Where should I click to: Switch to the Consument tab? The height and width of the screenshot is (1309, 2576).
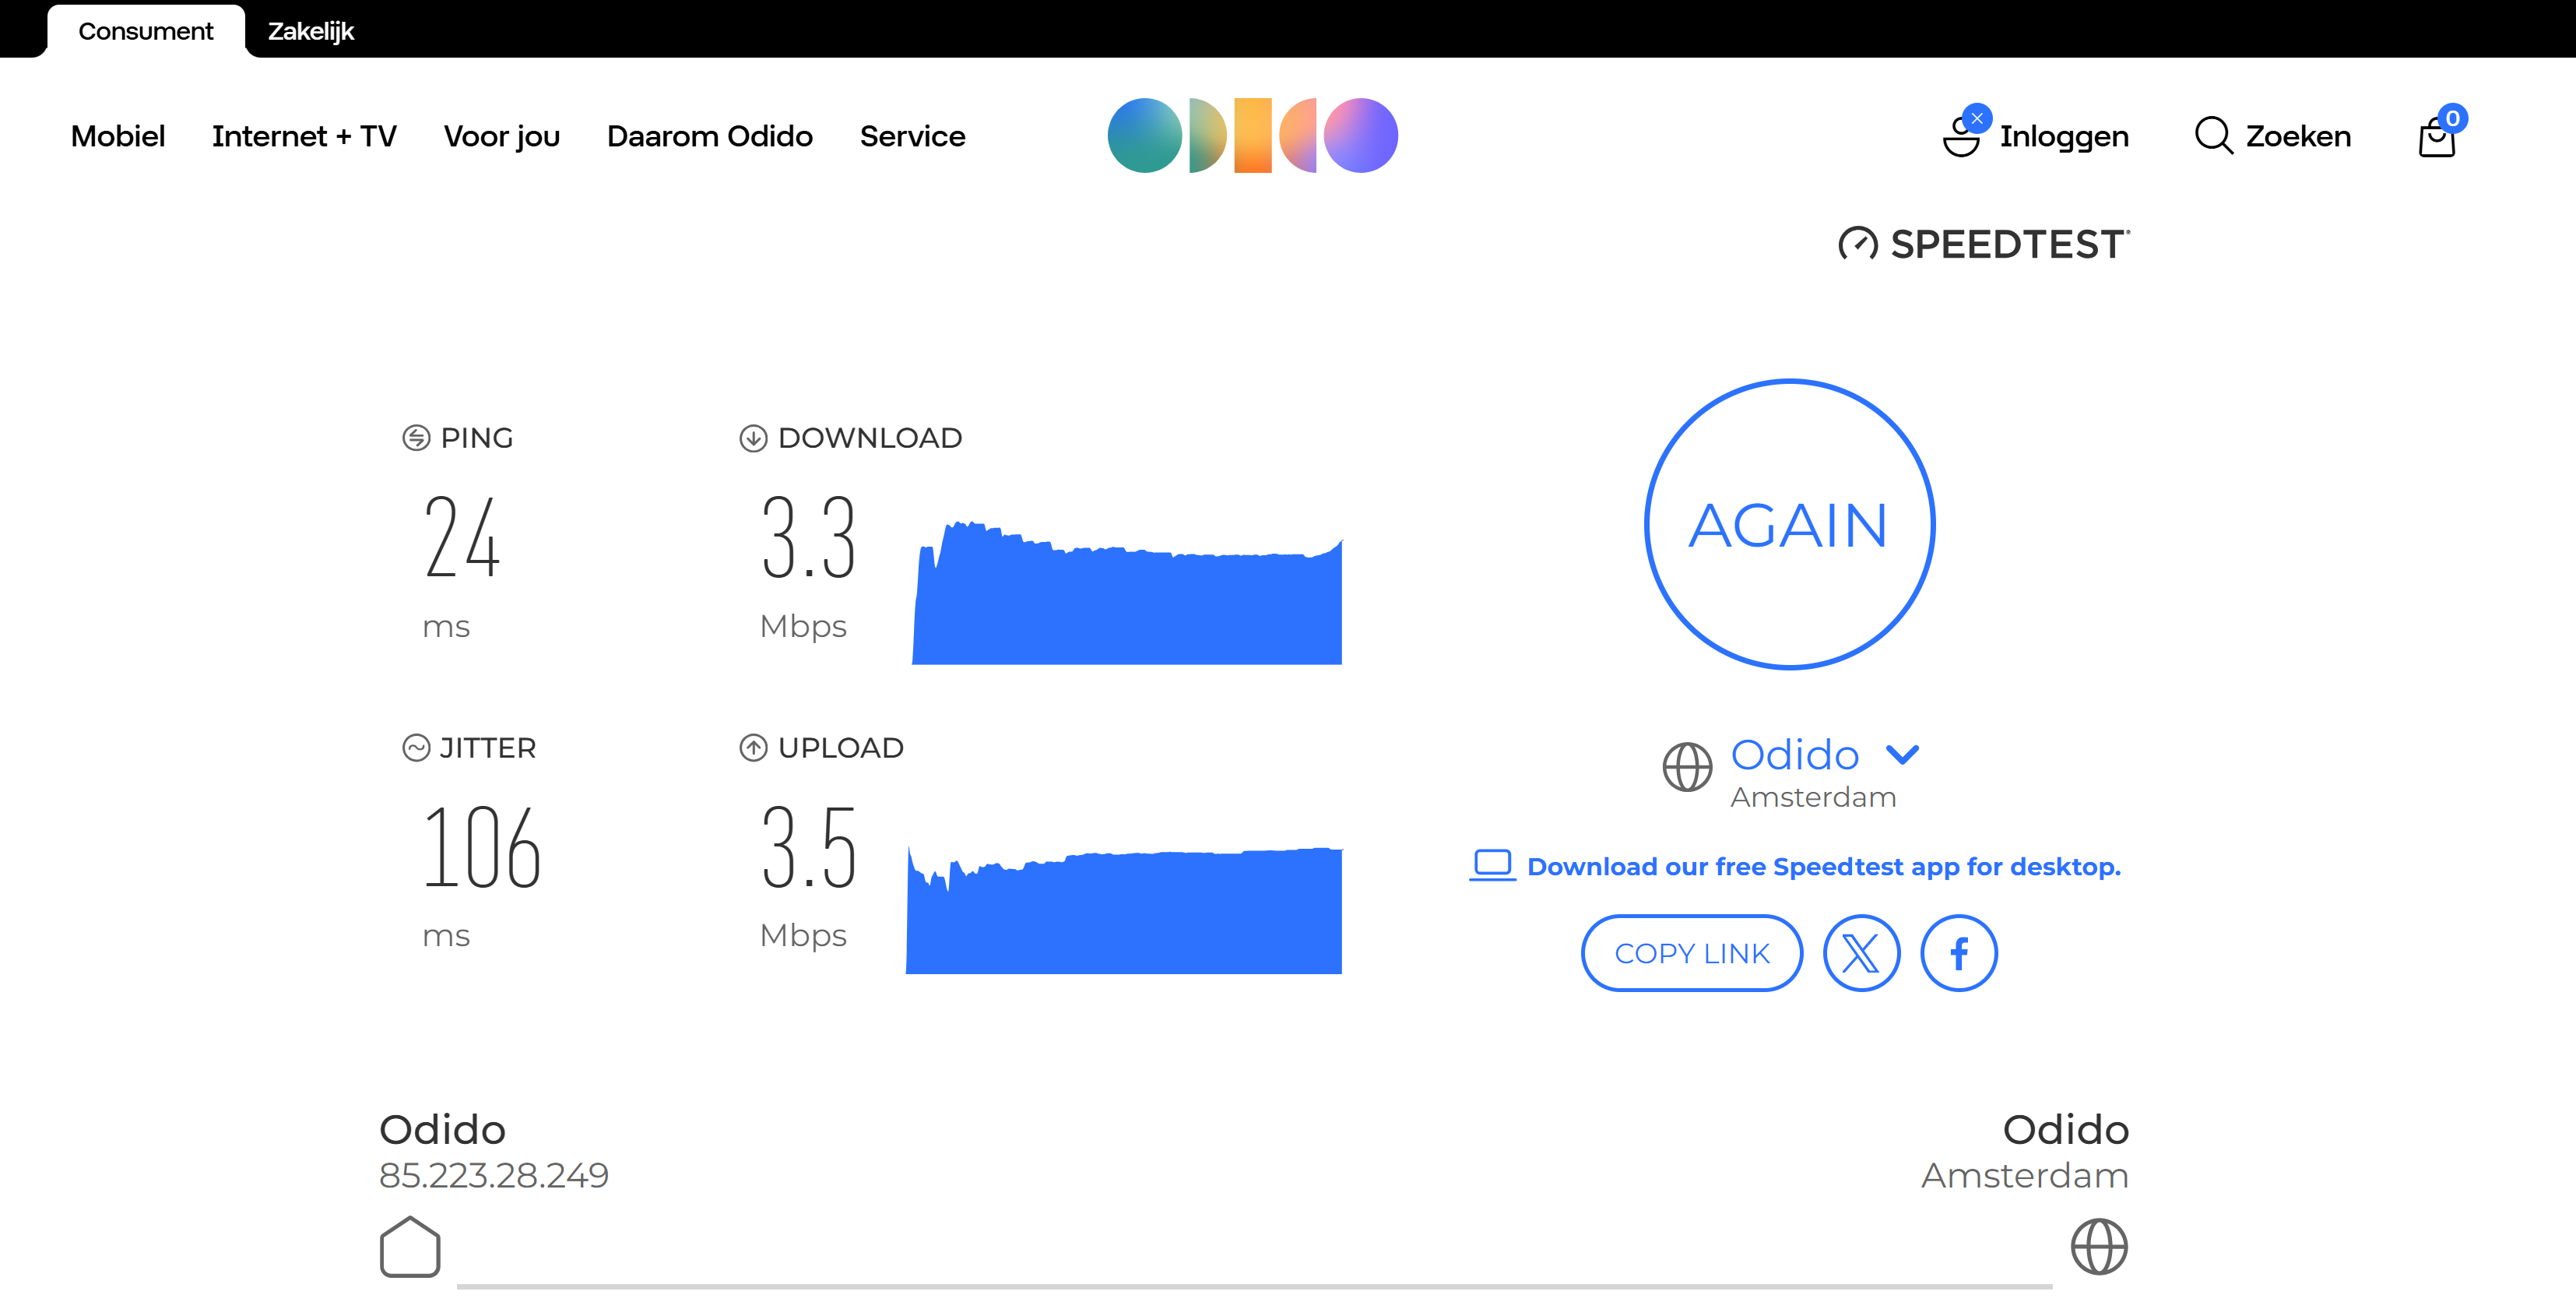[x=146, y=31]
